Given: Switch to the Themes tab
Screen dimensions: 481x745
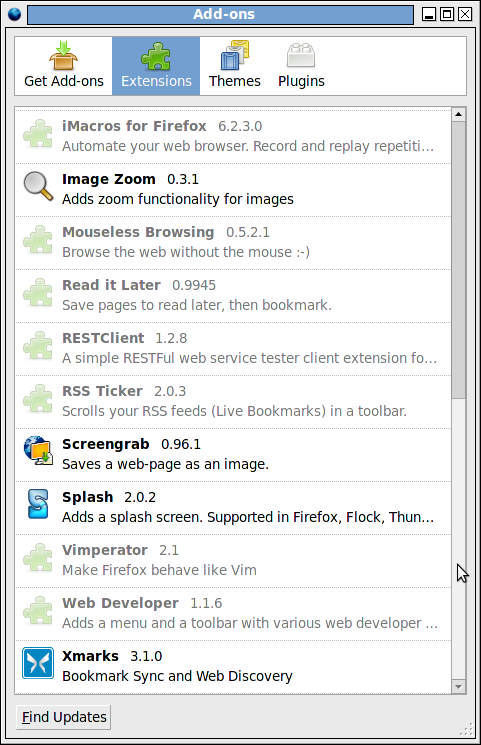Looking at the screenshot, I should pos(234,66).
